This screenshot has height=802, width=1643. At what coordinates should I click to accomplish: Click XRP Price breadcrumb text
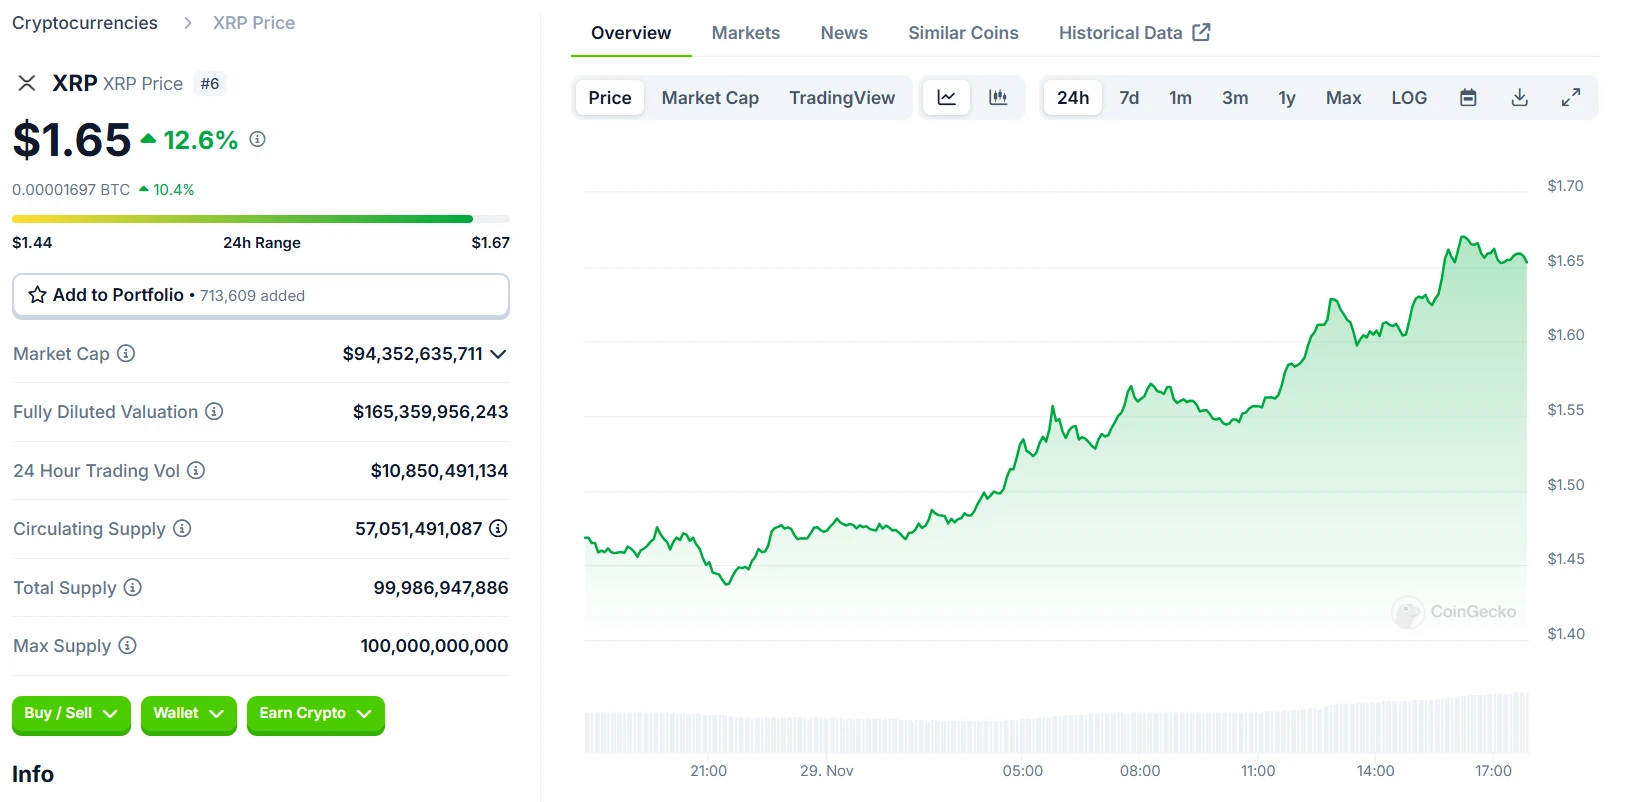[254, 23]
